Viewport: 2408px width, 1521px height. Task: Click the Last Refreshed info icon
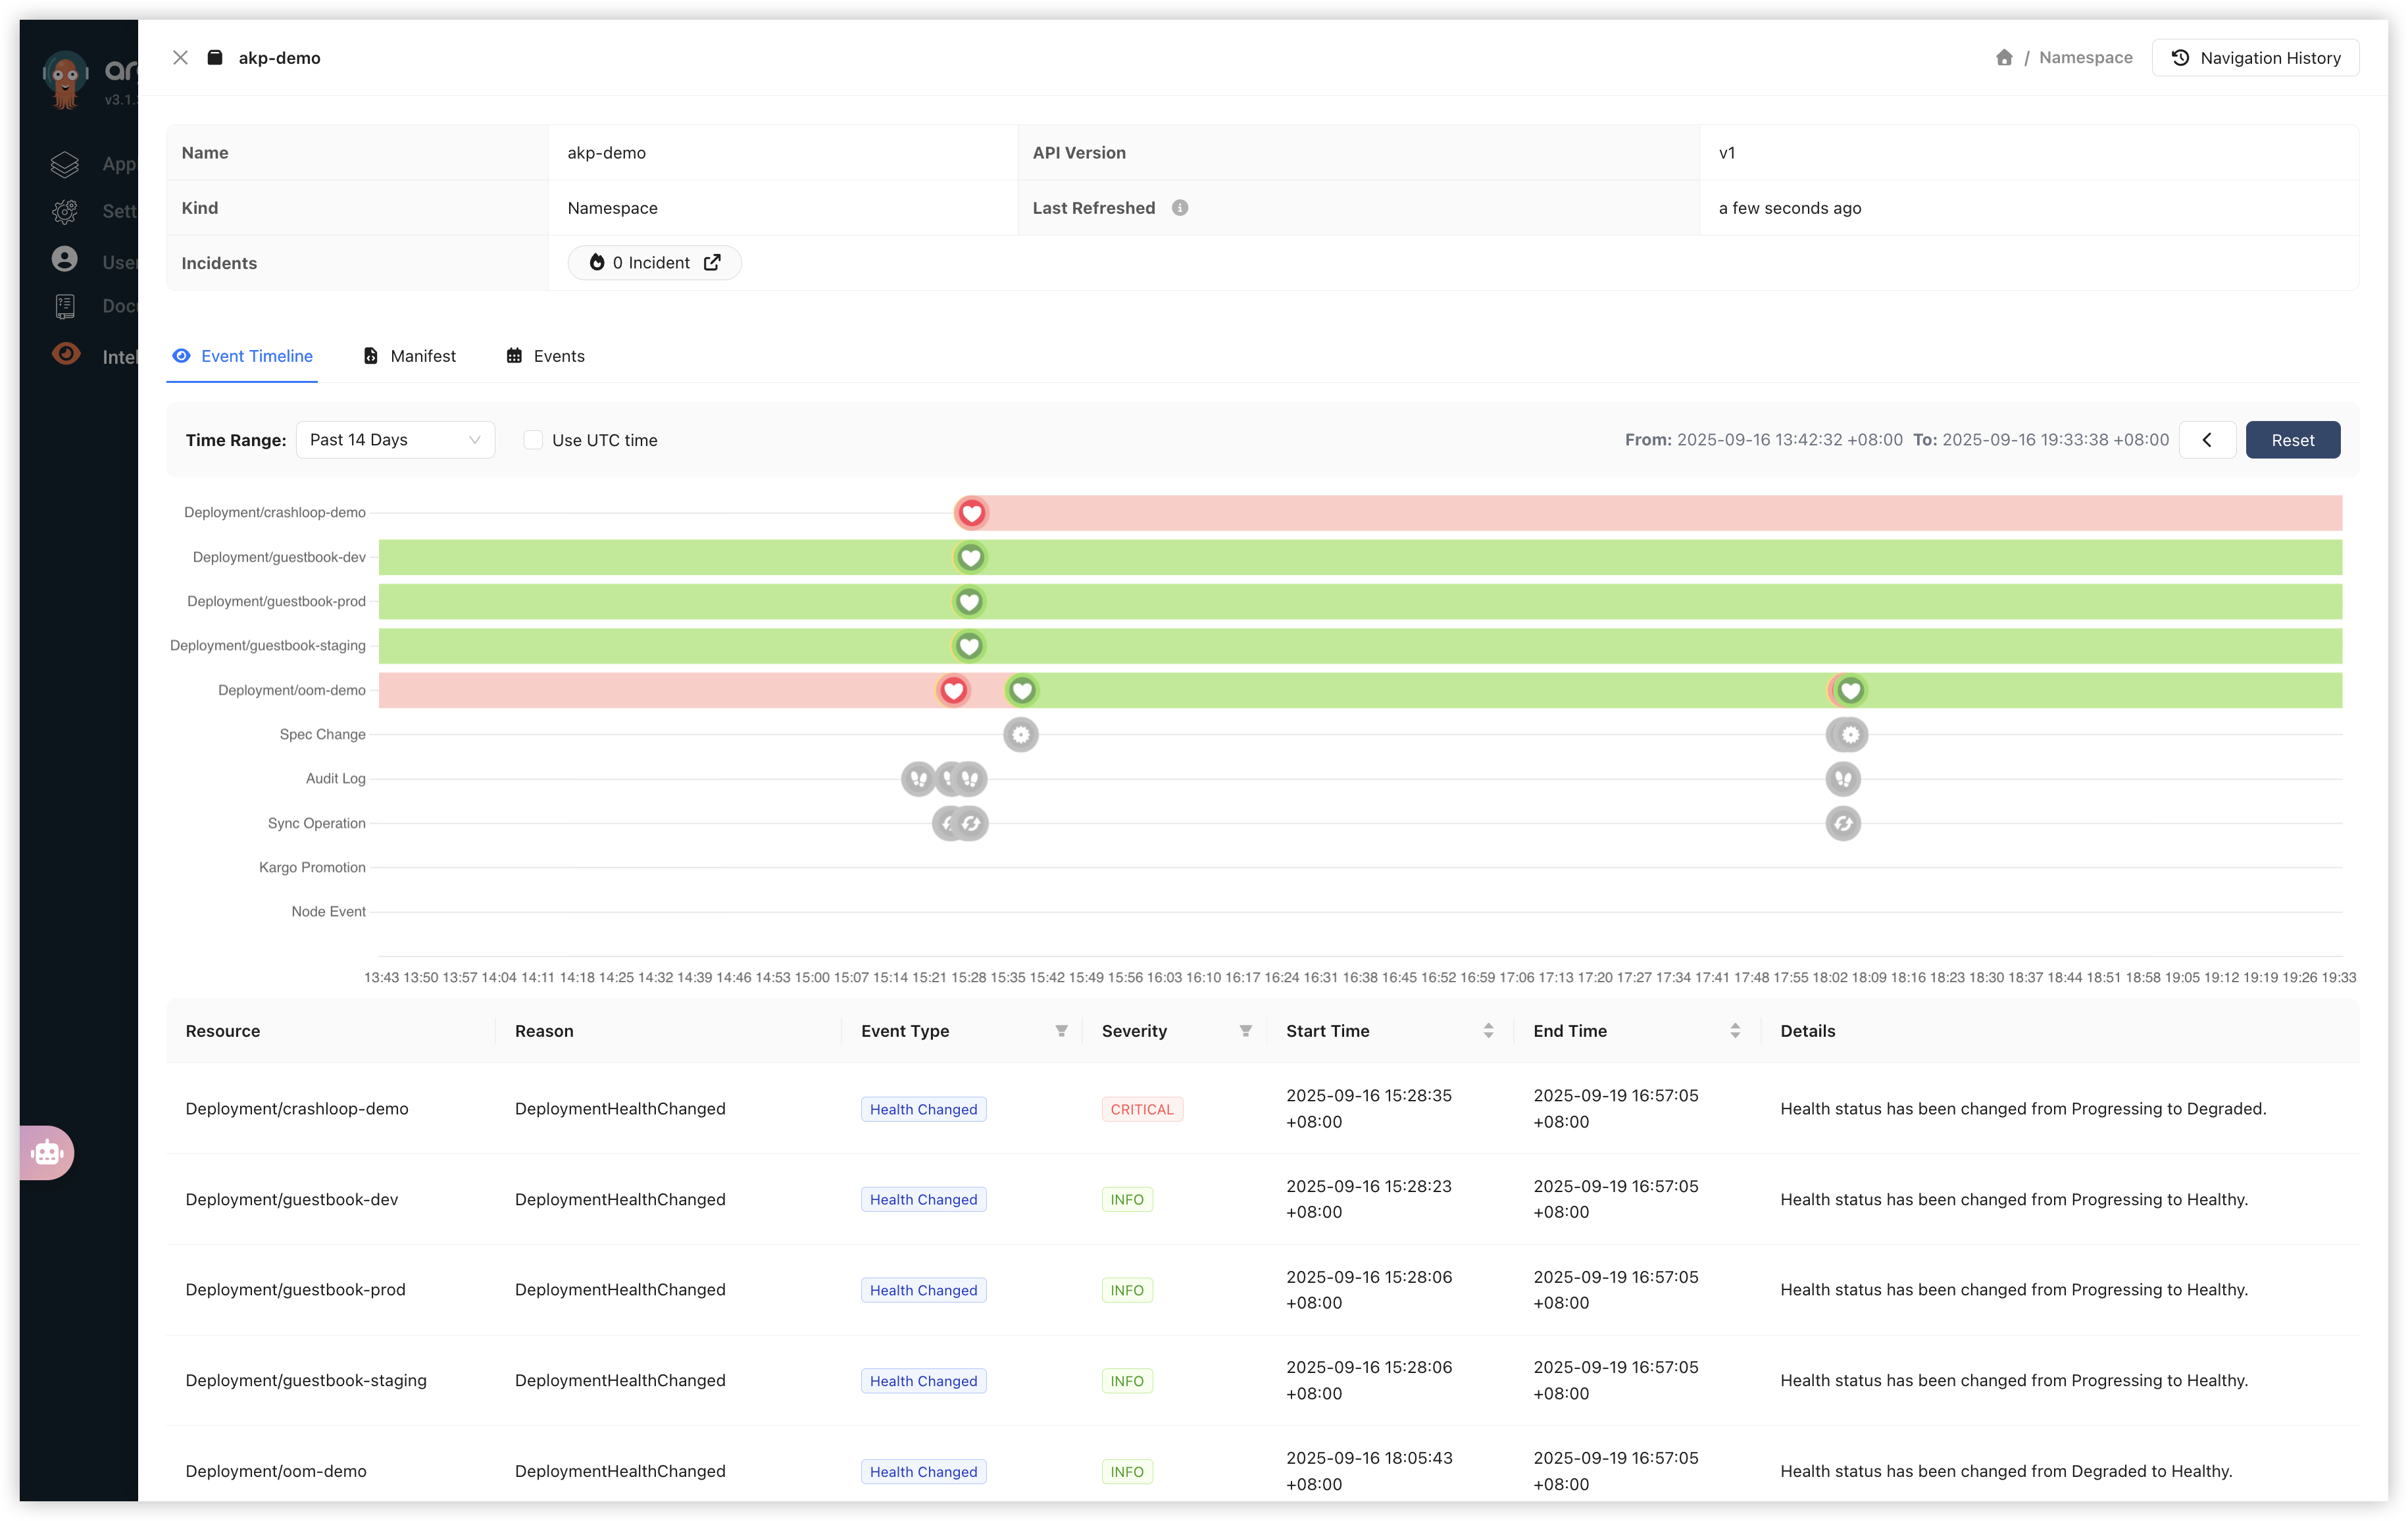point(1180,208)
